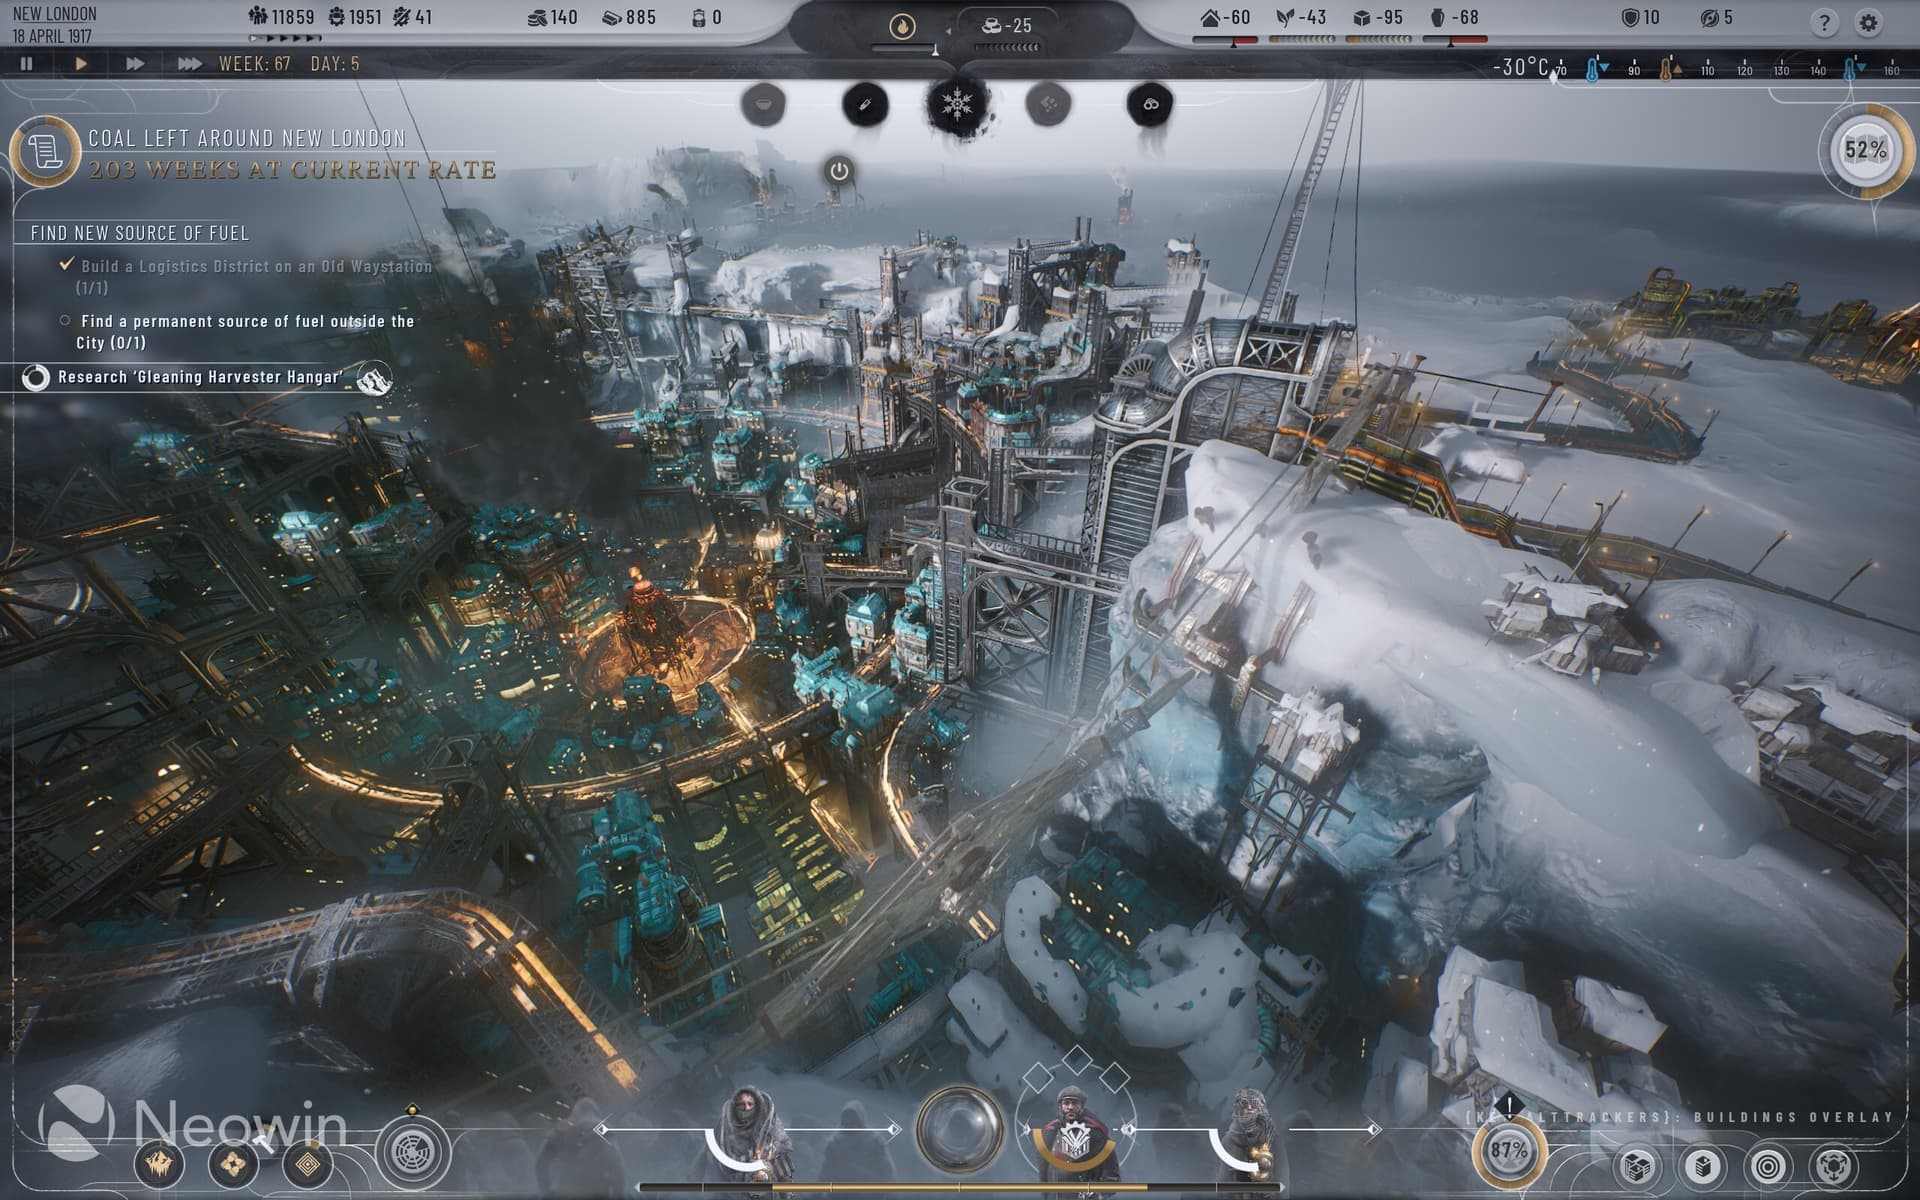1920x1200 pixels.
Task: Set game to fastest speed
Action: 189,64
